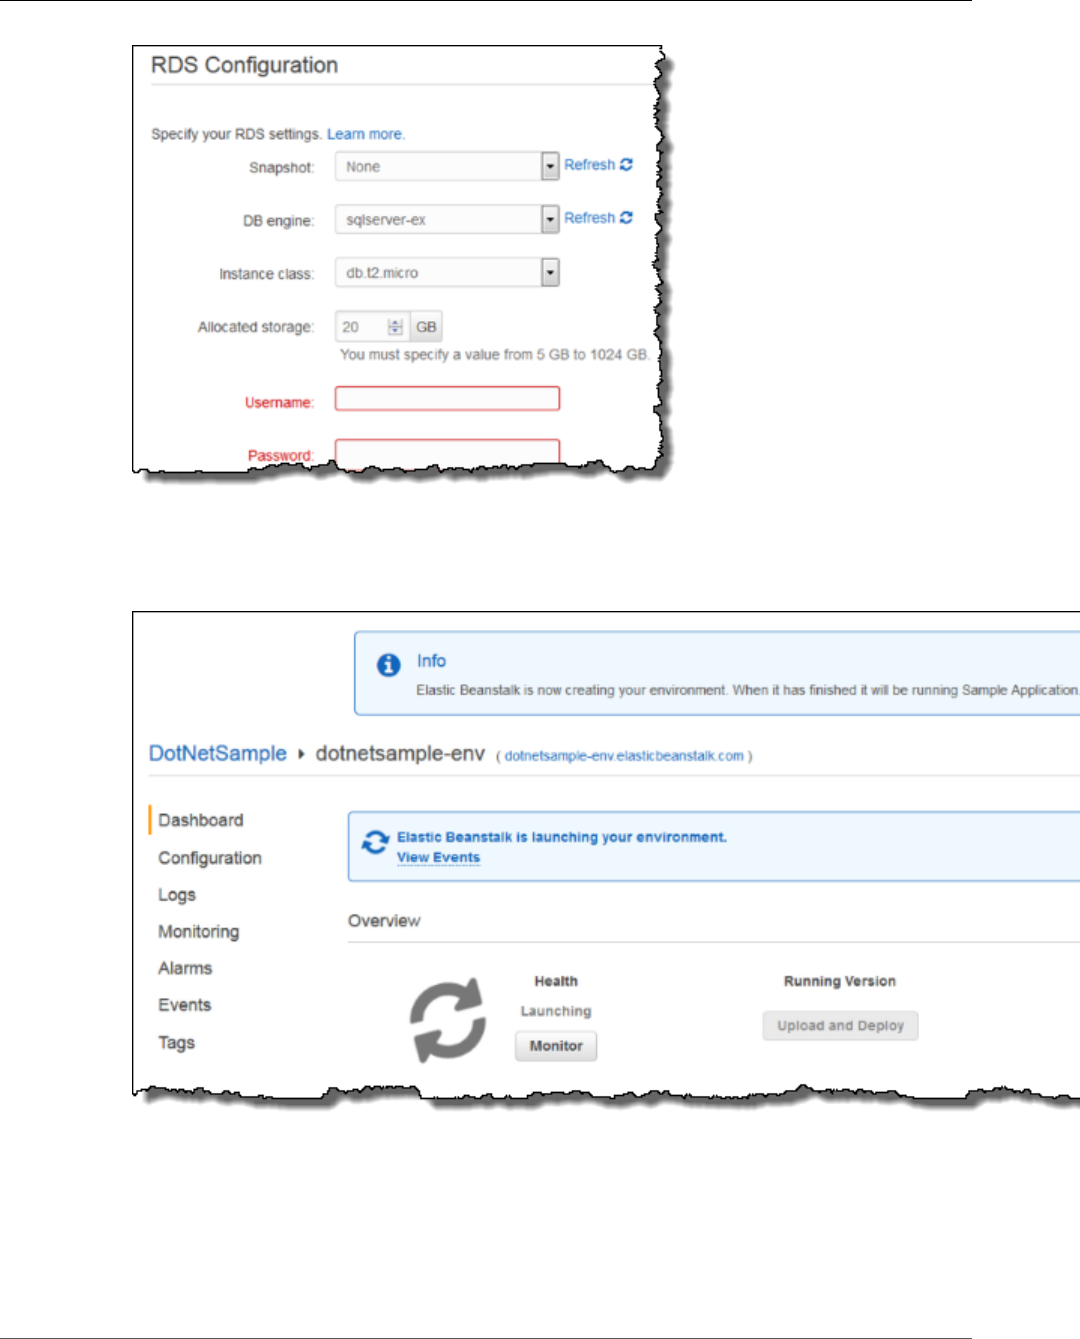Open dotnetsample-env.elasticbeanstalk.com URL link
Viewport: 1080px width, 1339px height.
click(x=624, y=756)
